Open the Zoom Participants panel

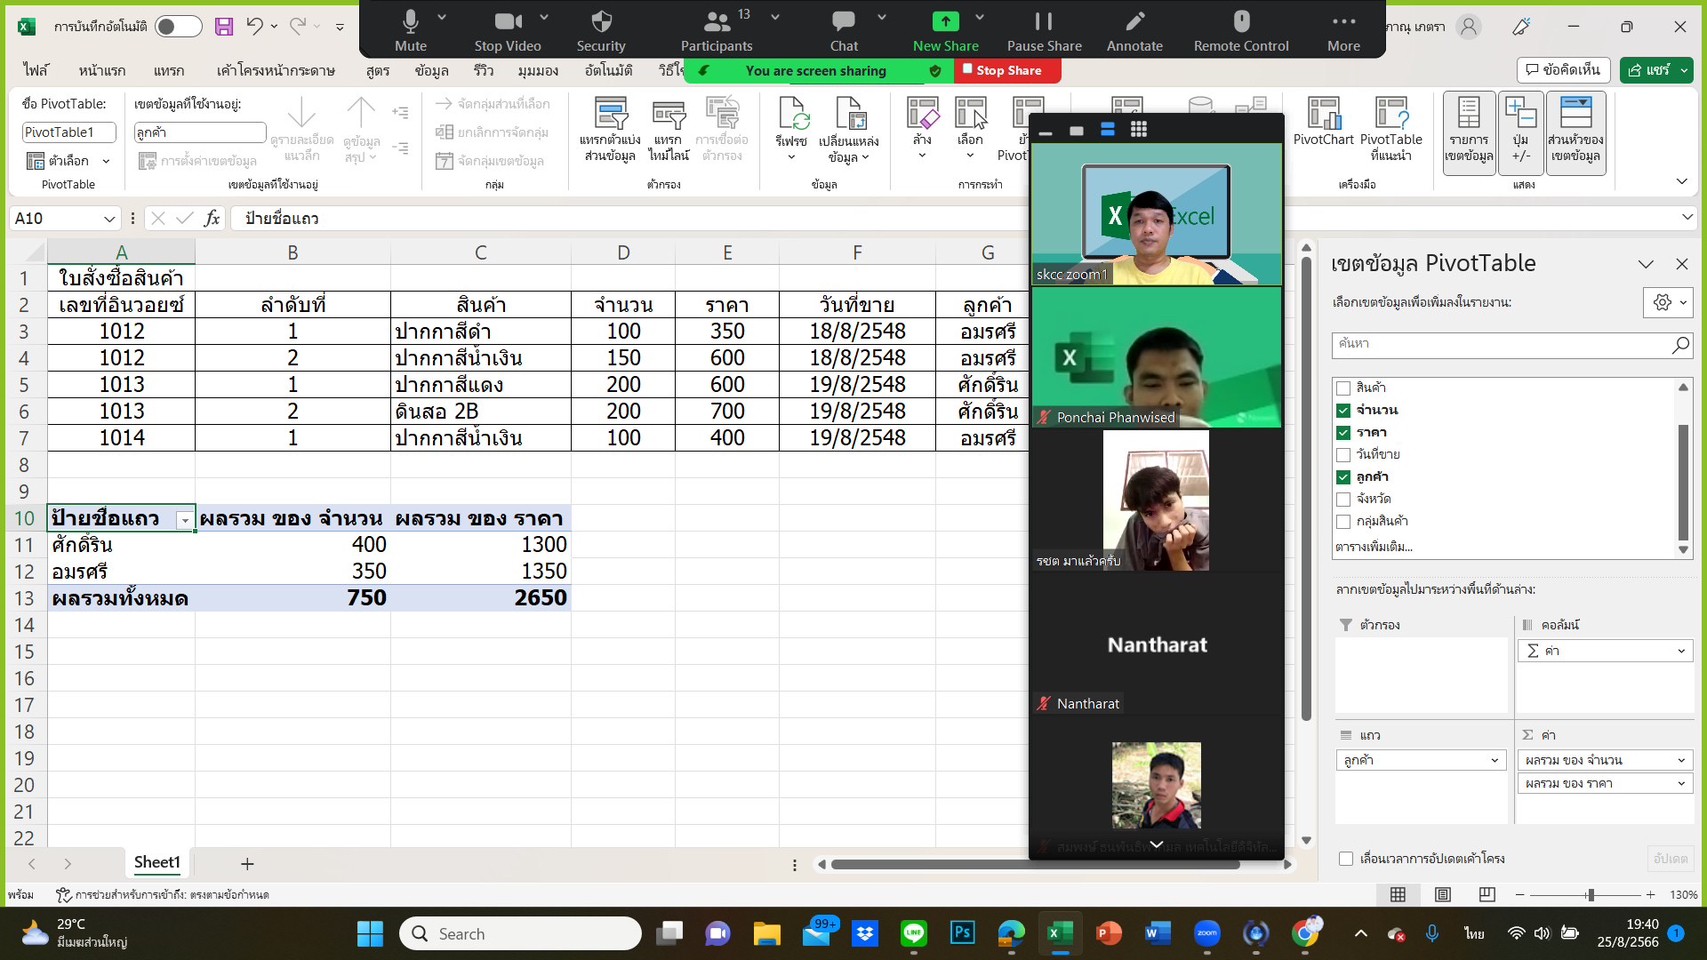click(716, 30)
